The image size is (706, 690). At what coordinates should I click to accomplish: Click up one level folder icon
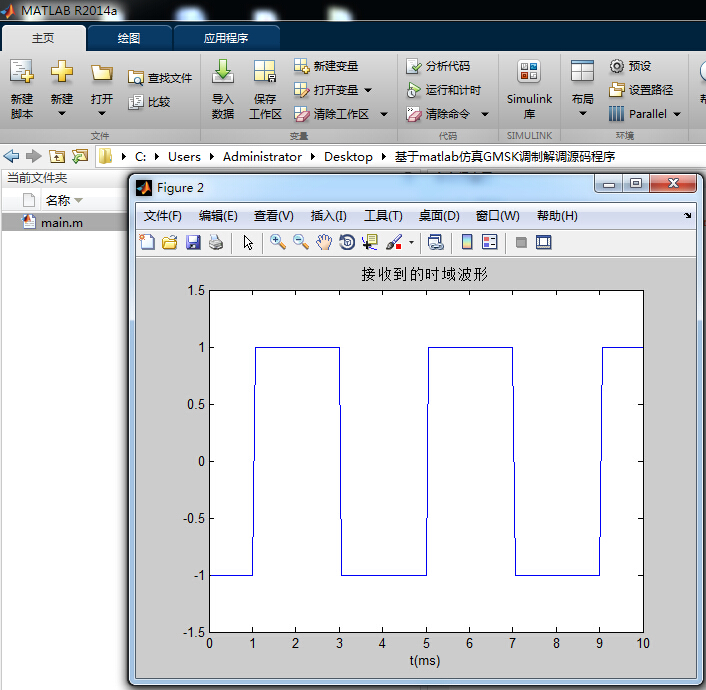pyautogui.click(x=57, y=156)
